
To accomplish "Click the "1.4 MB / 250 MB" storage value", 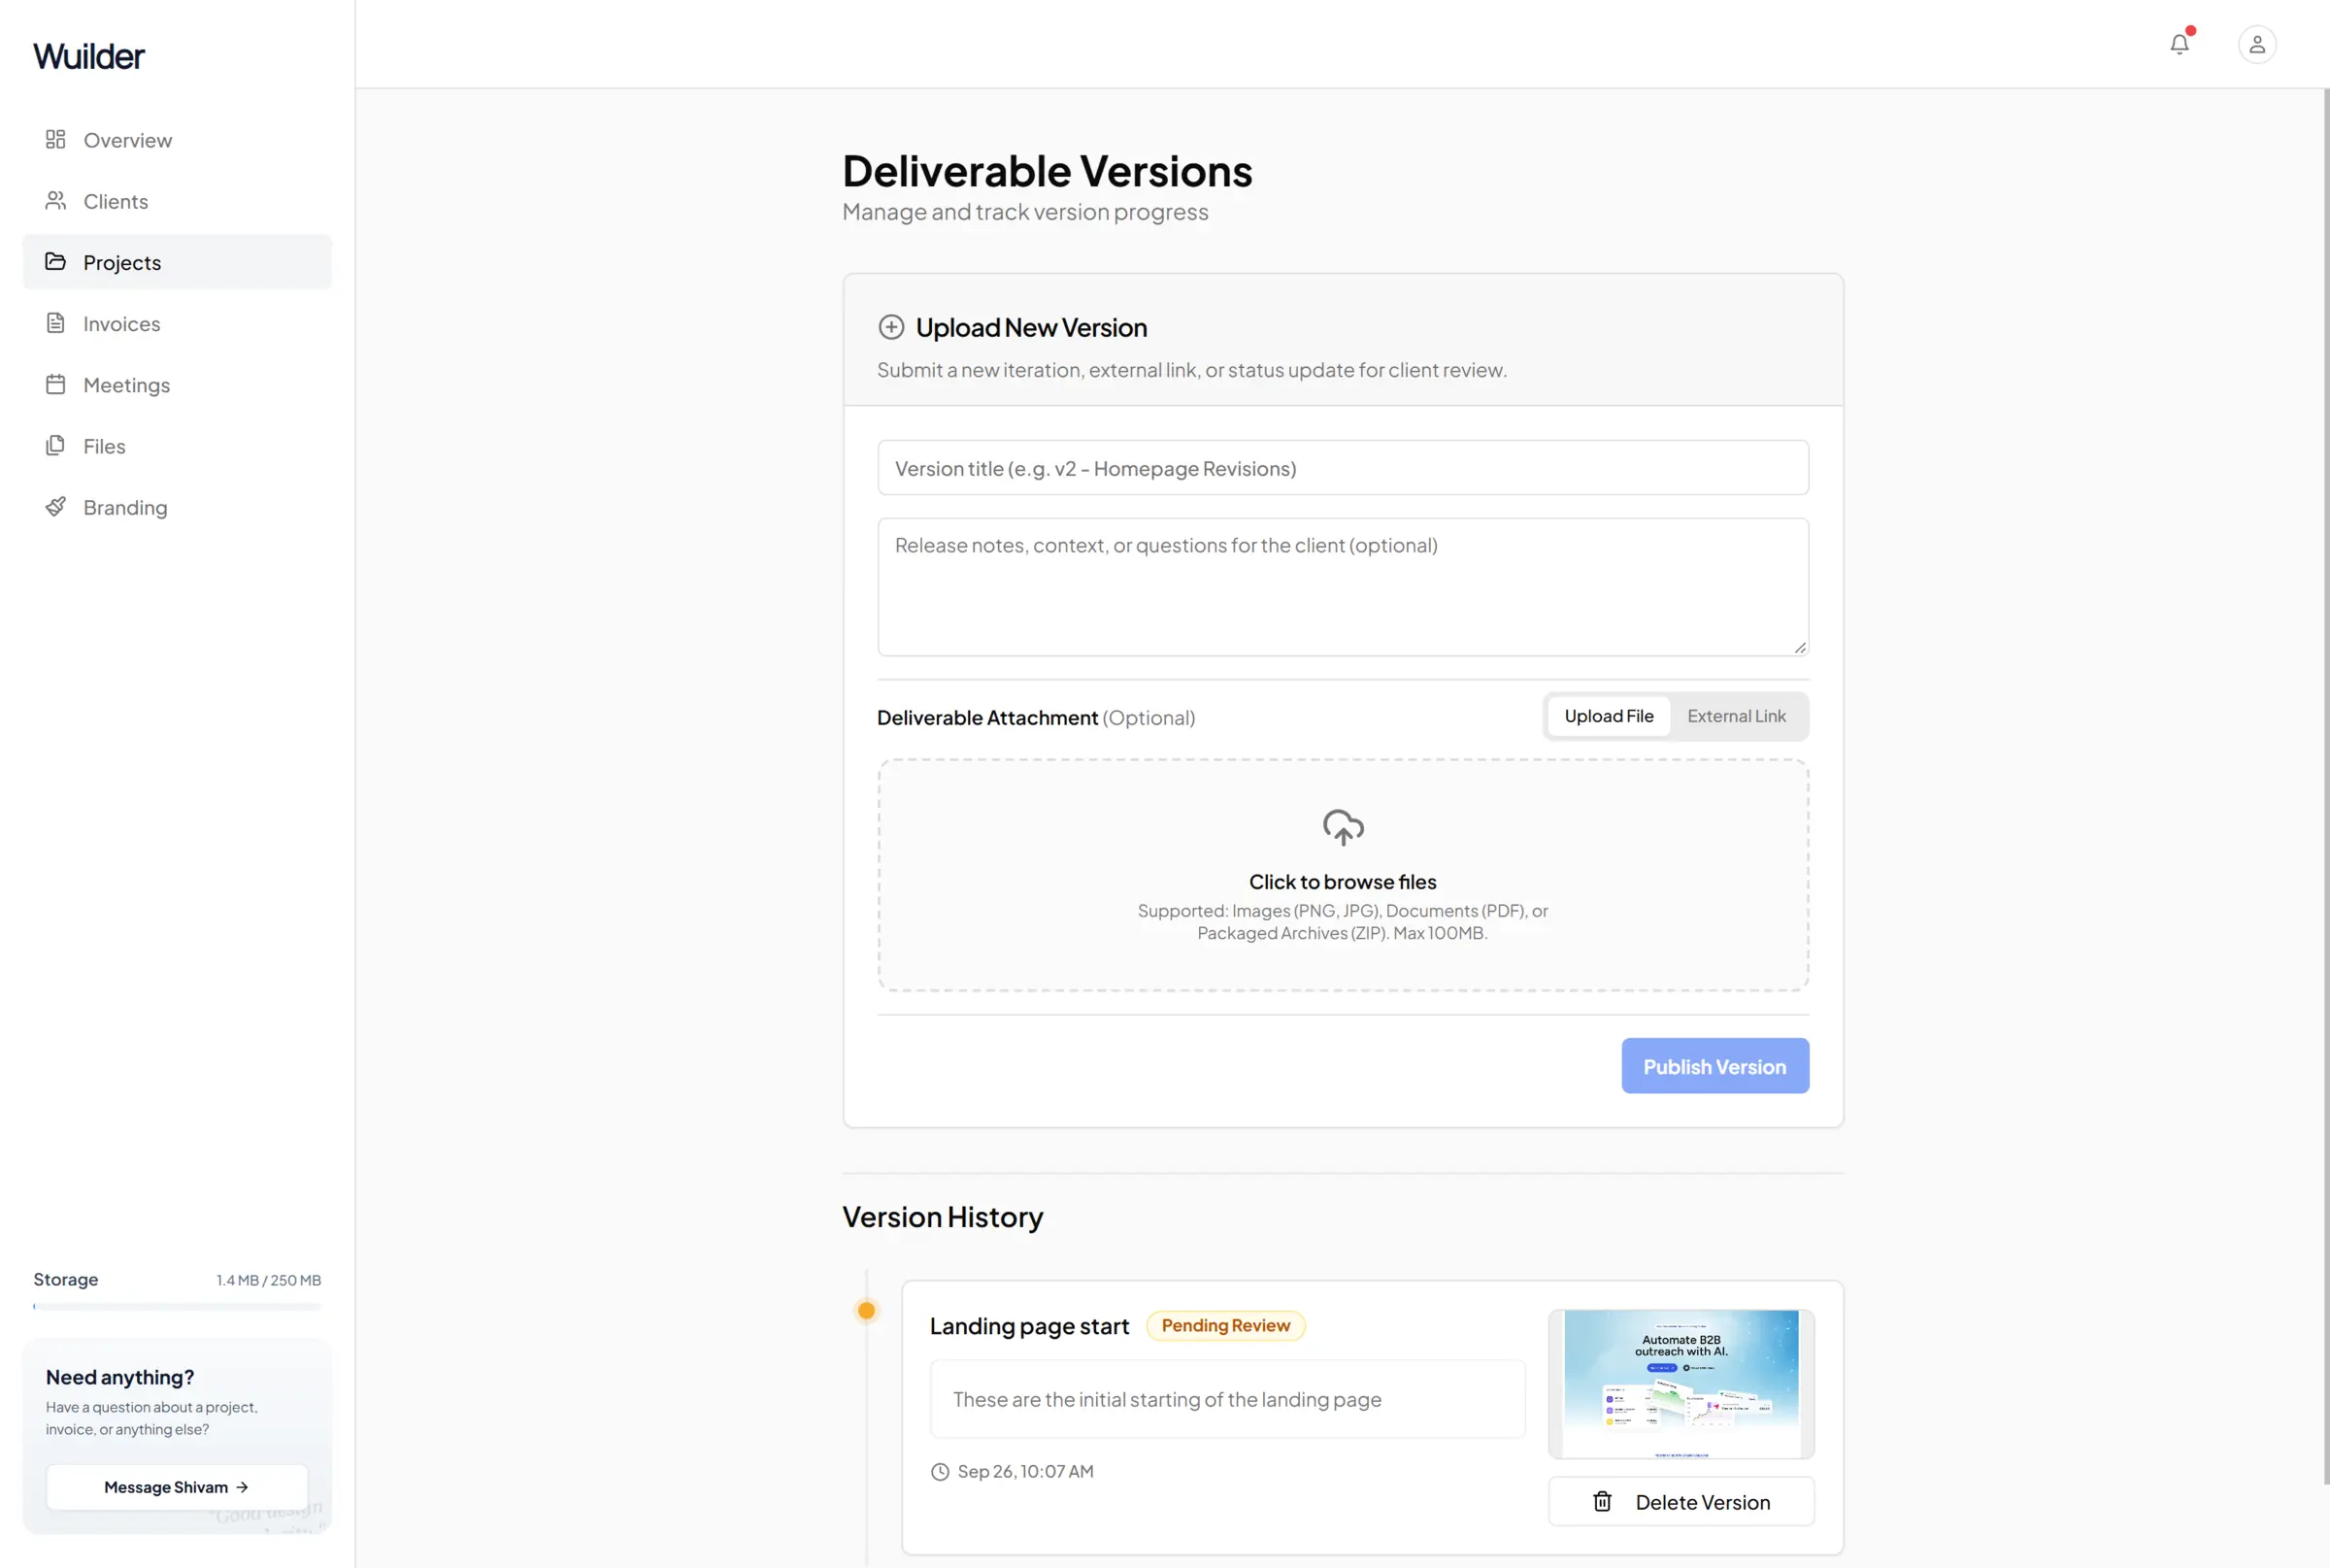I will (268, 1280).
